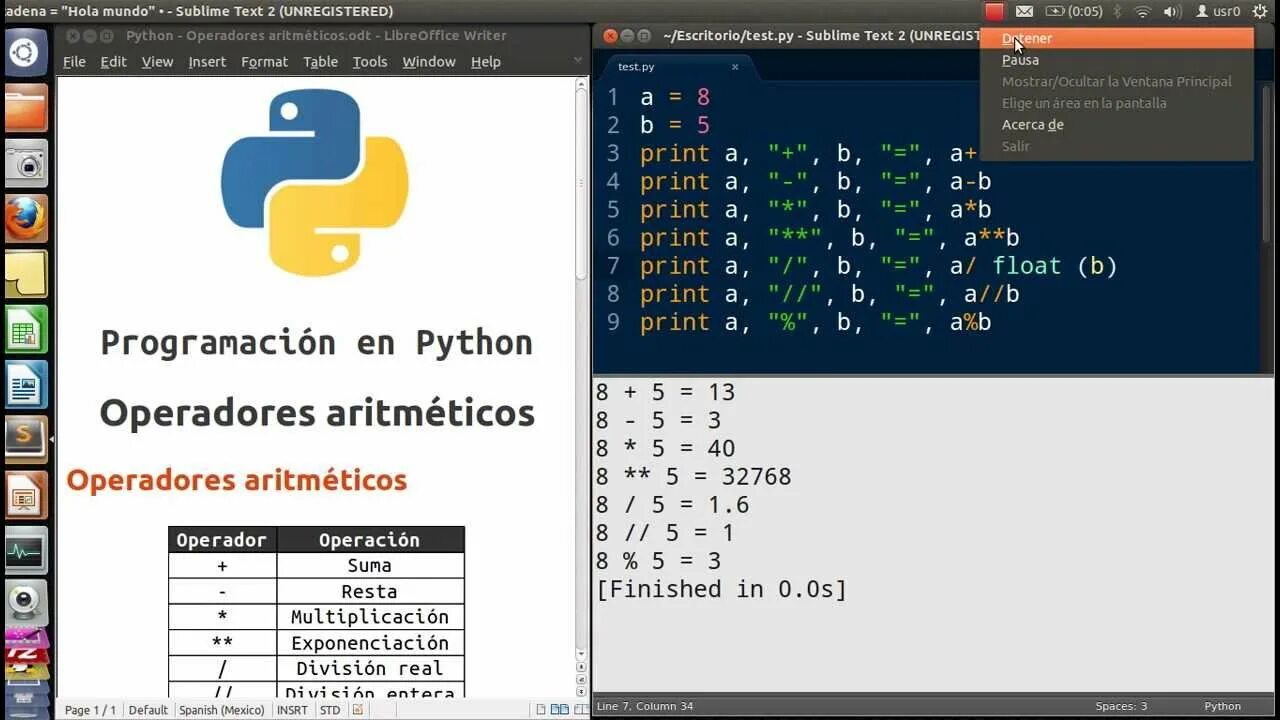Toggle STD selection mode in Writer status bar
1280x720 pixels.
click(329, 710)
